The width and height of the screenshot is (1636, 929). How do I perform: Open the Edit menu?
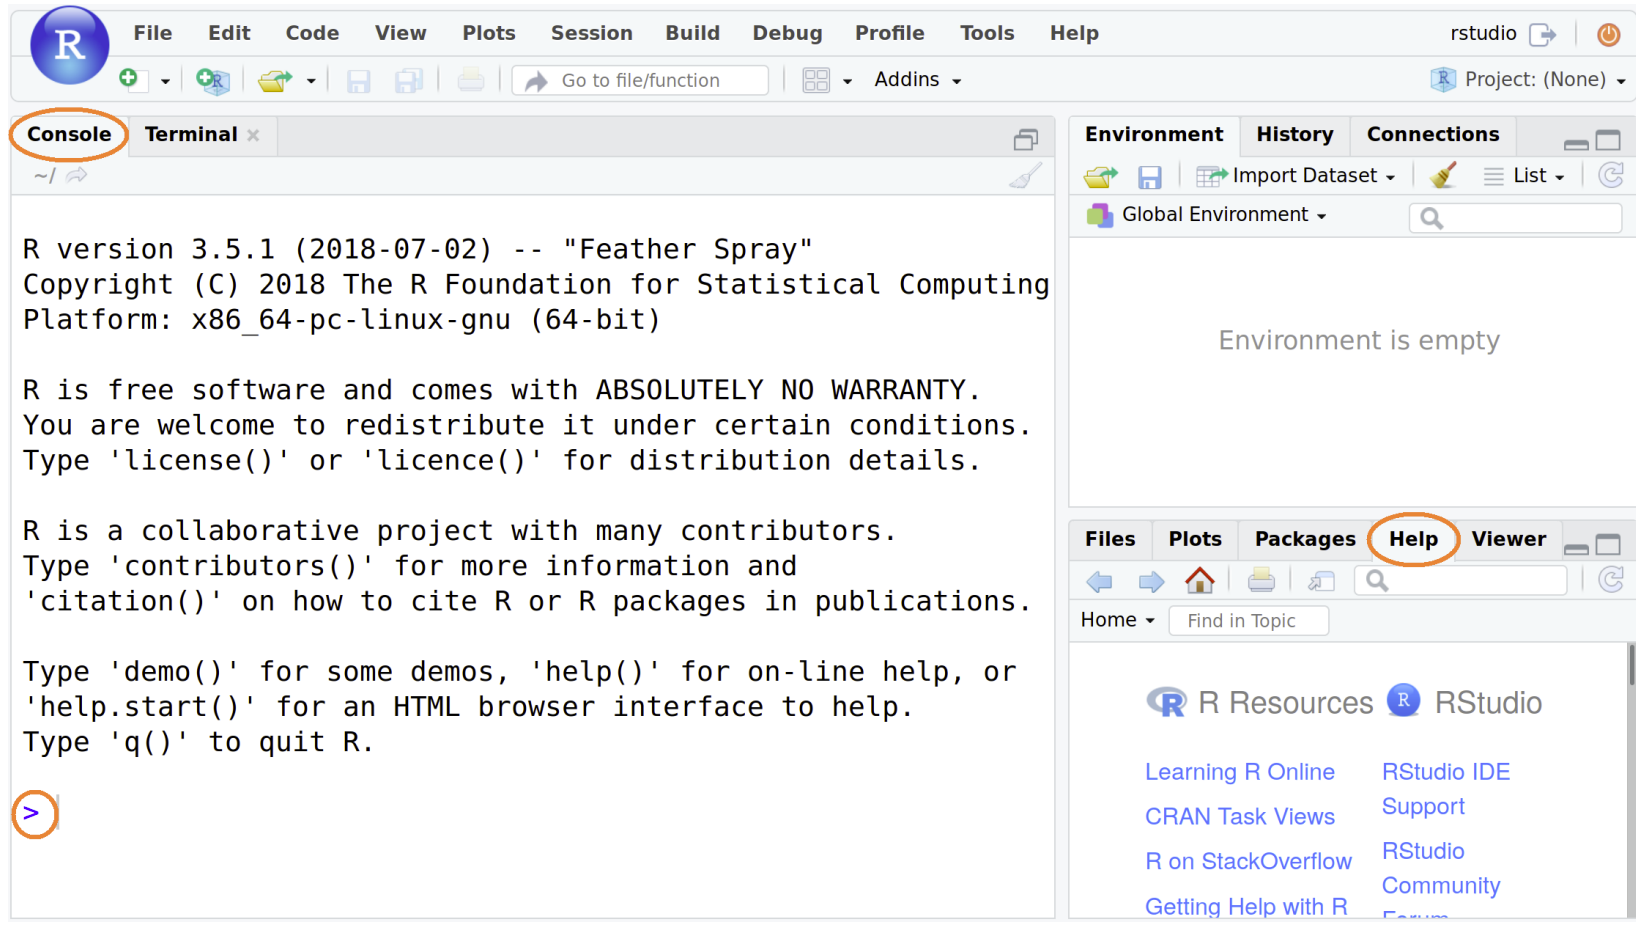pos(229,33)
